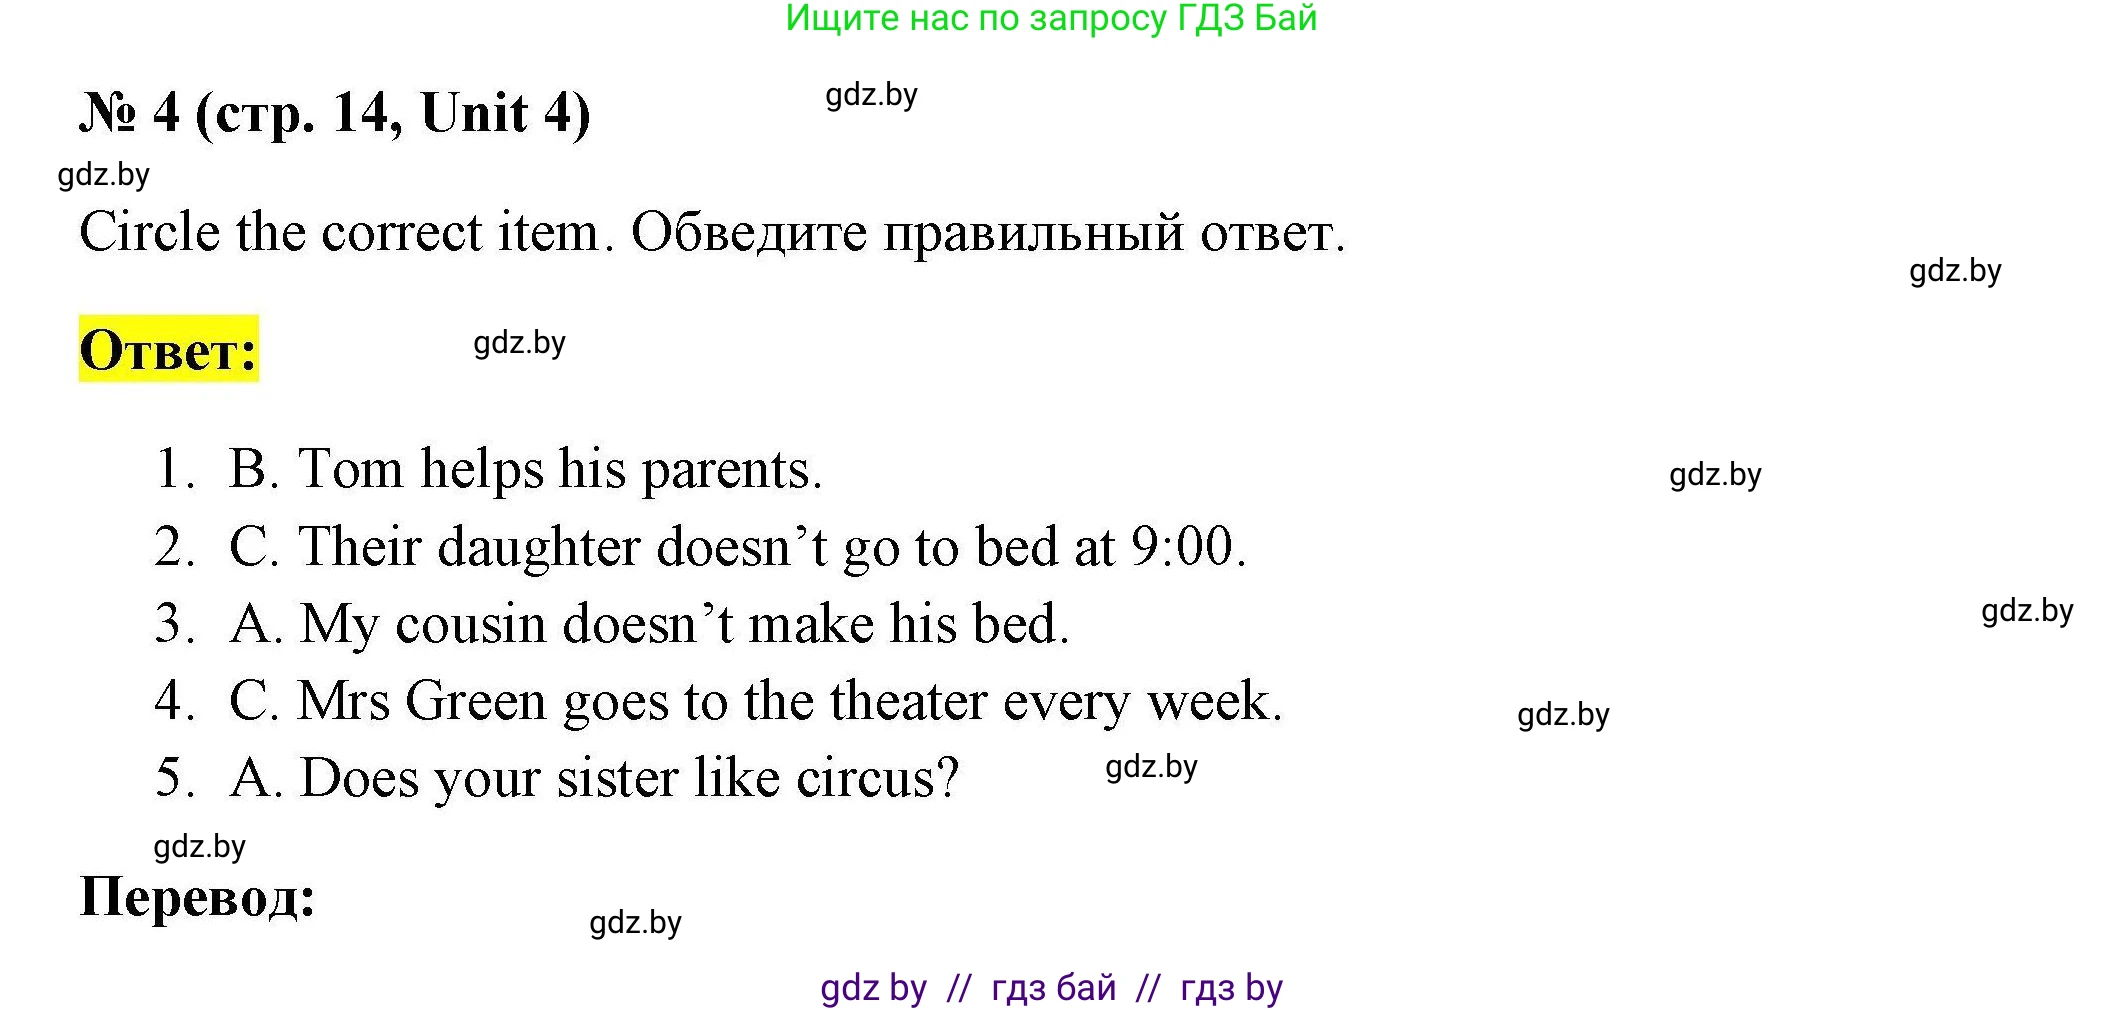2106x1011 pixels.
Task: Click the gdz.by watermark right of answer 3
Action: coord(2027,611)
